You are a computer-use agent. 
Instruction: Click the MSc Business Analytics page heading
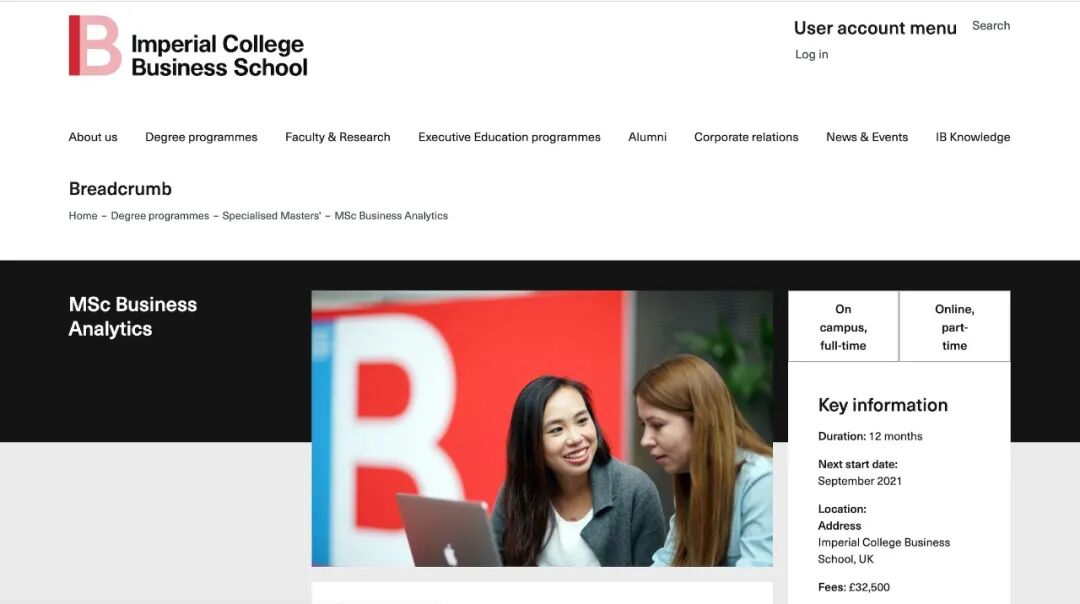click(x=133, y=317)
